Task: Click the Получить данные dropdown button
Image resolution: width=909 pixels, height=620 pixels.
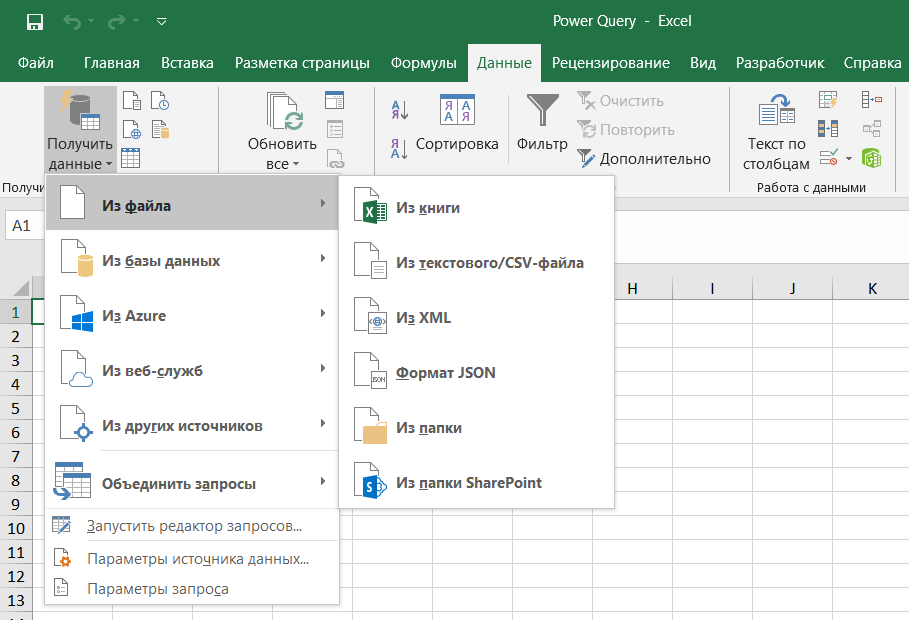Action: click(80, 130)
